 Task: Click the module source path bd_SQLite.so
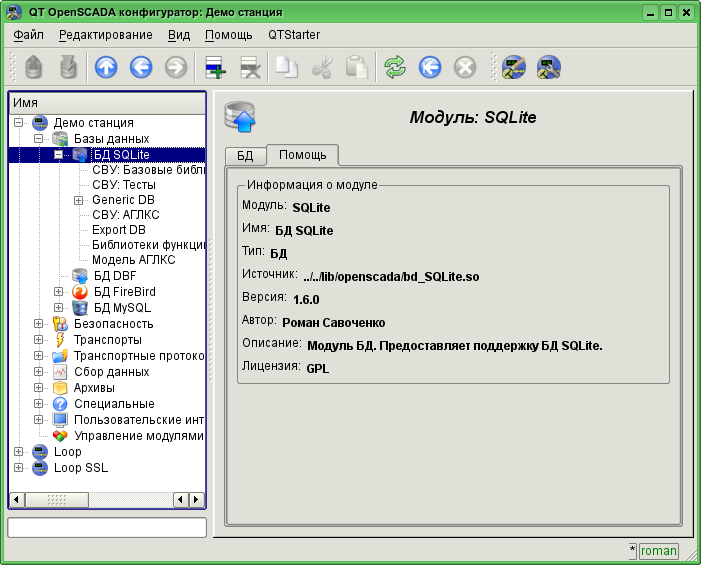[391, 277]
